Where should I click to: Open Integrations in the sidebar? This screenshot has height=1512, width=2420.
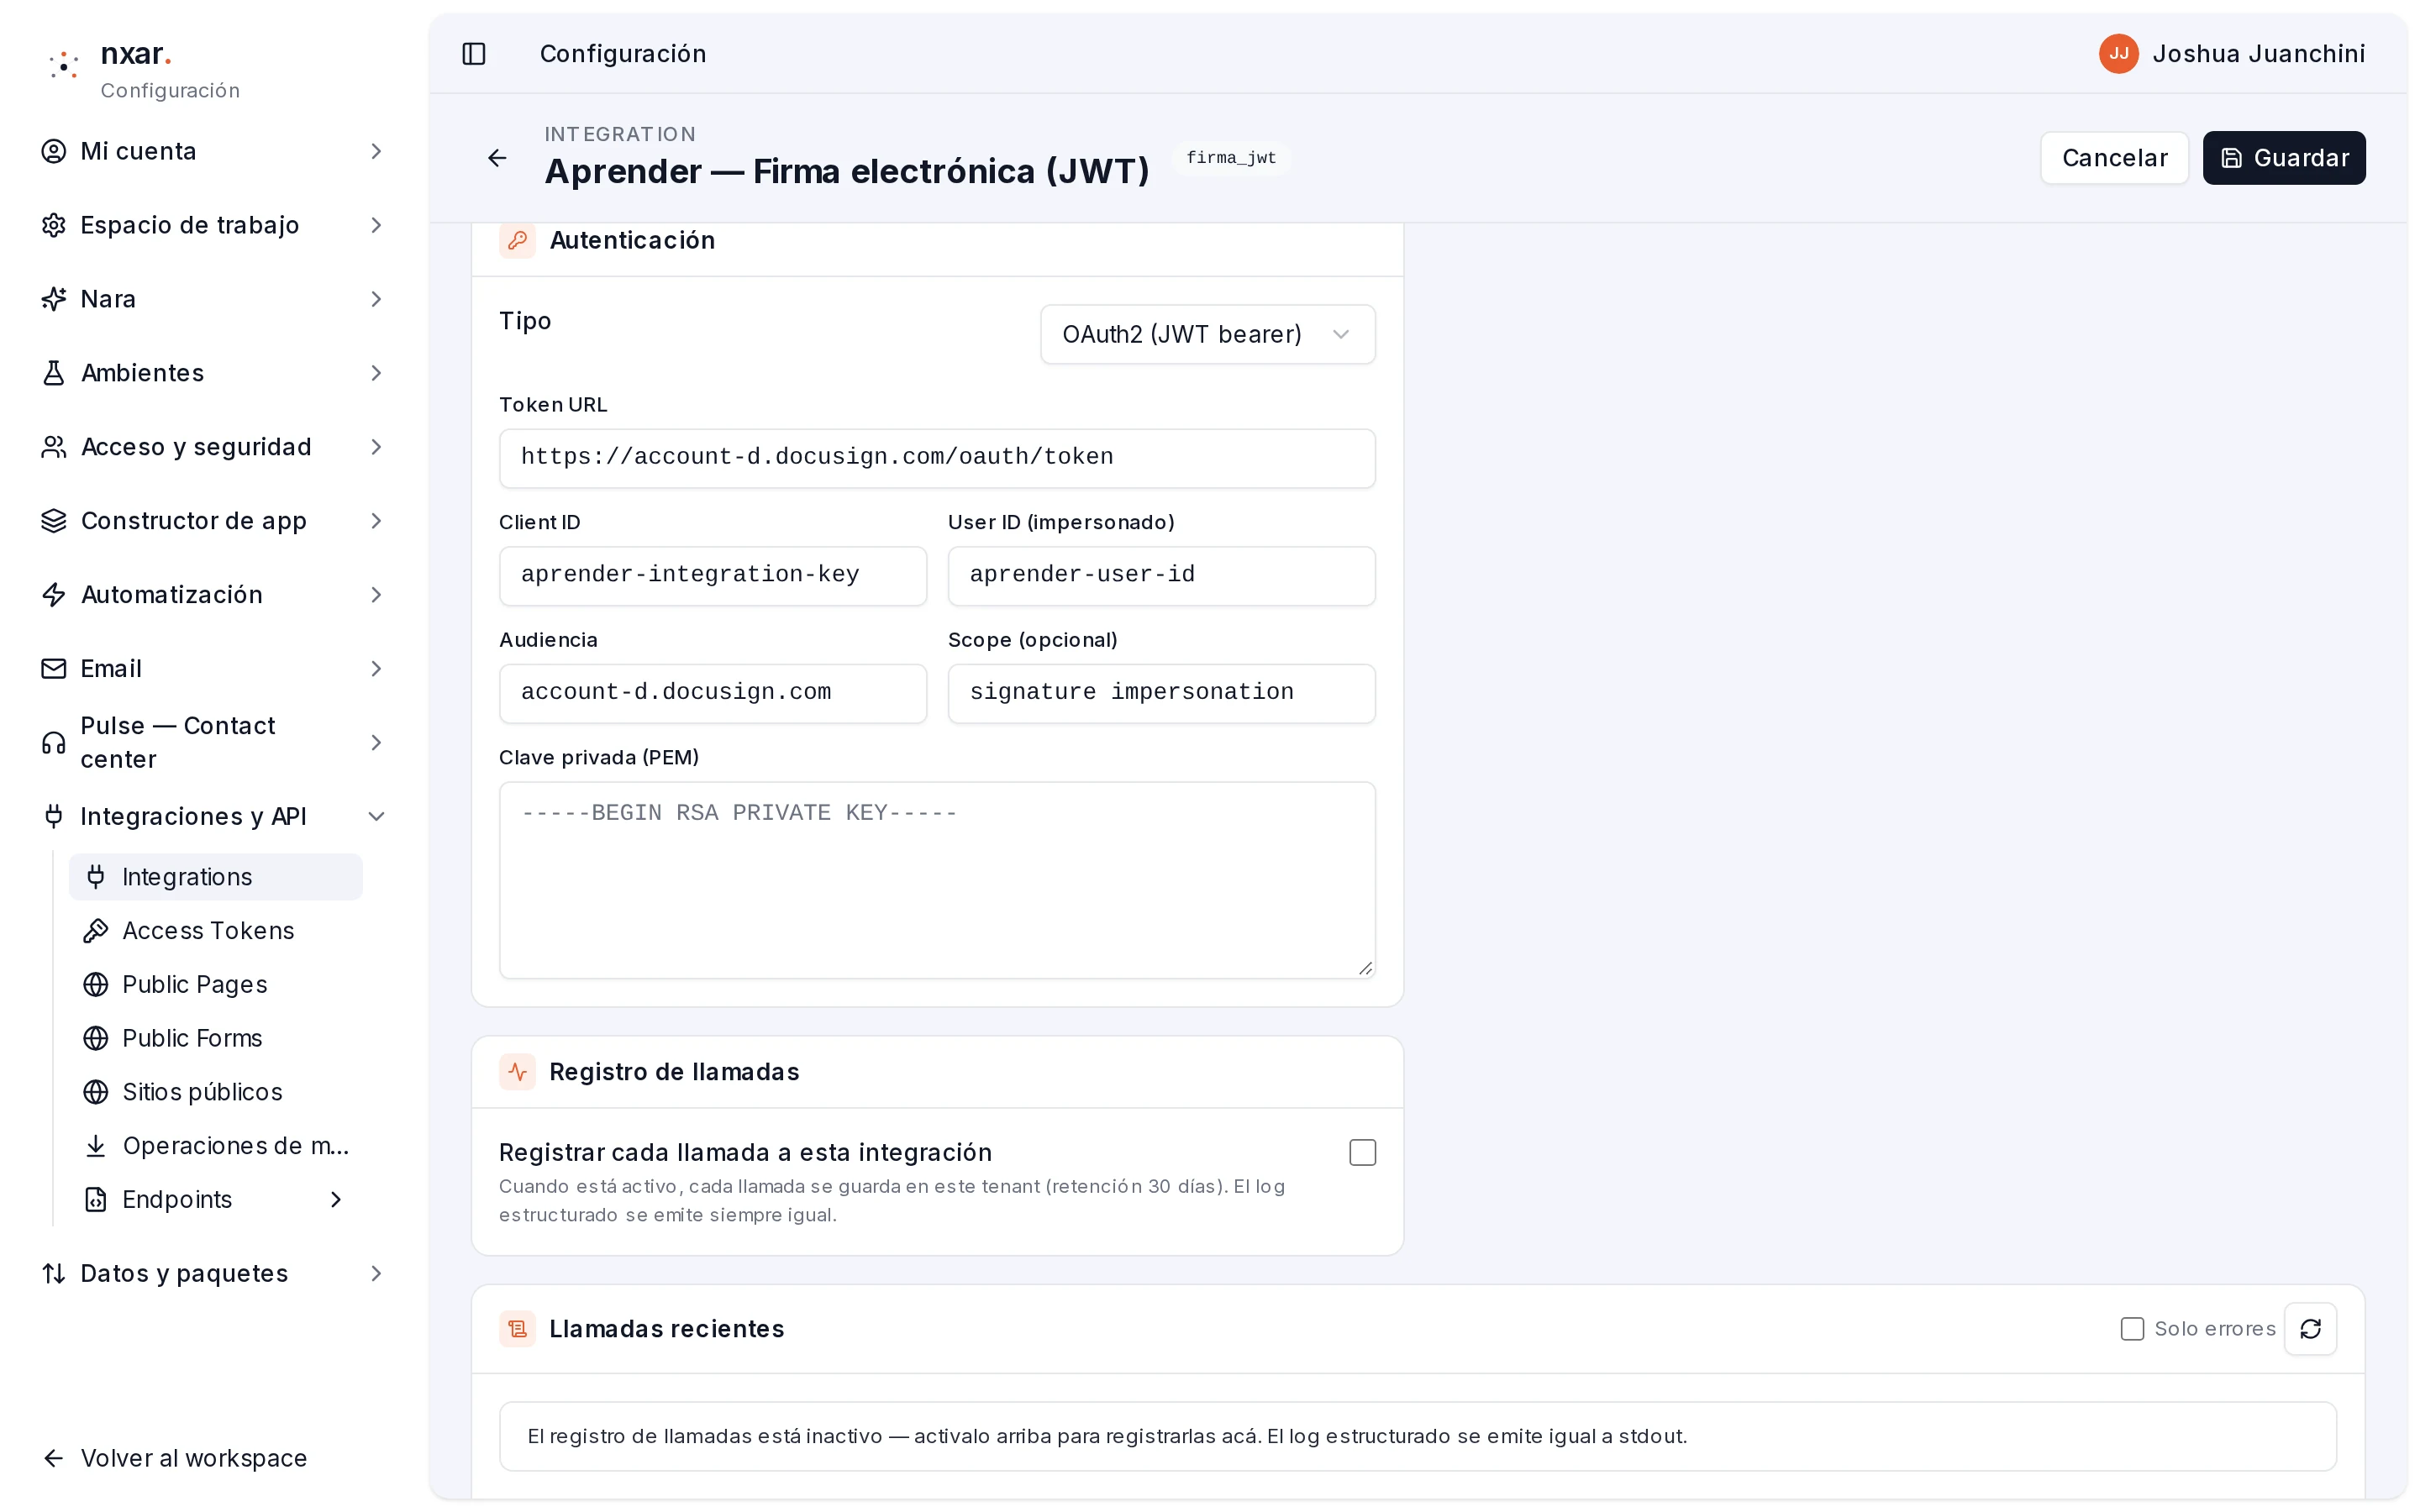pyautogui.click(x=215, y=877)
